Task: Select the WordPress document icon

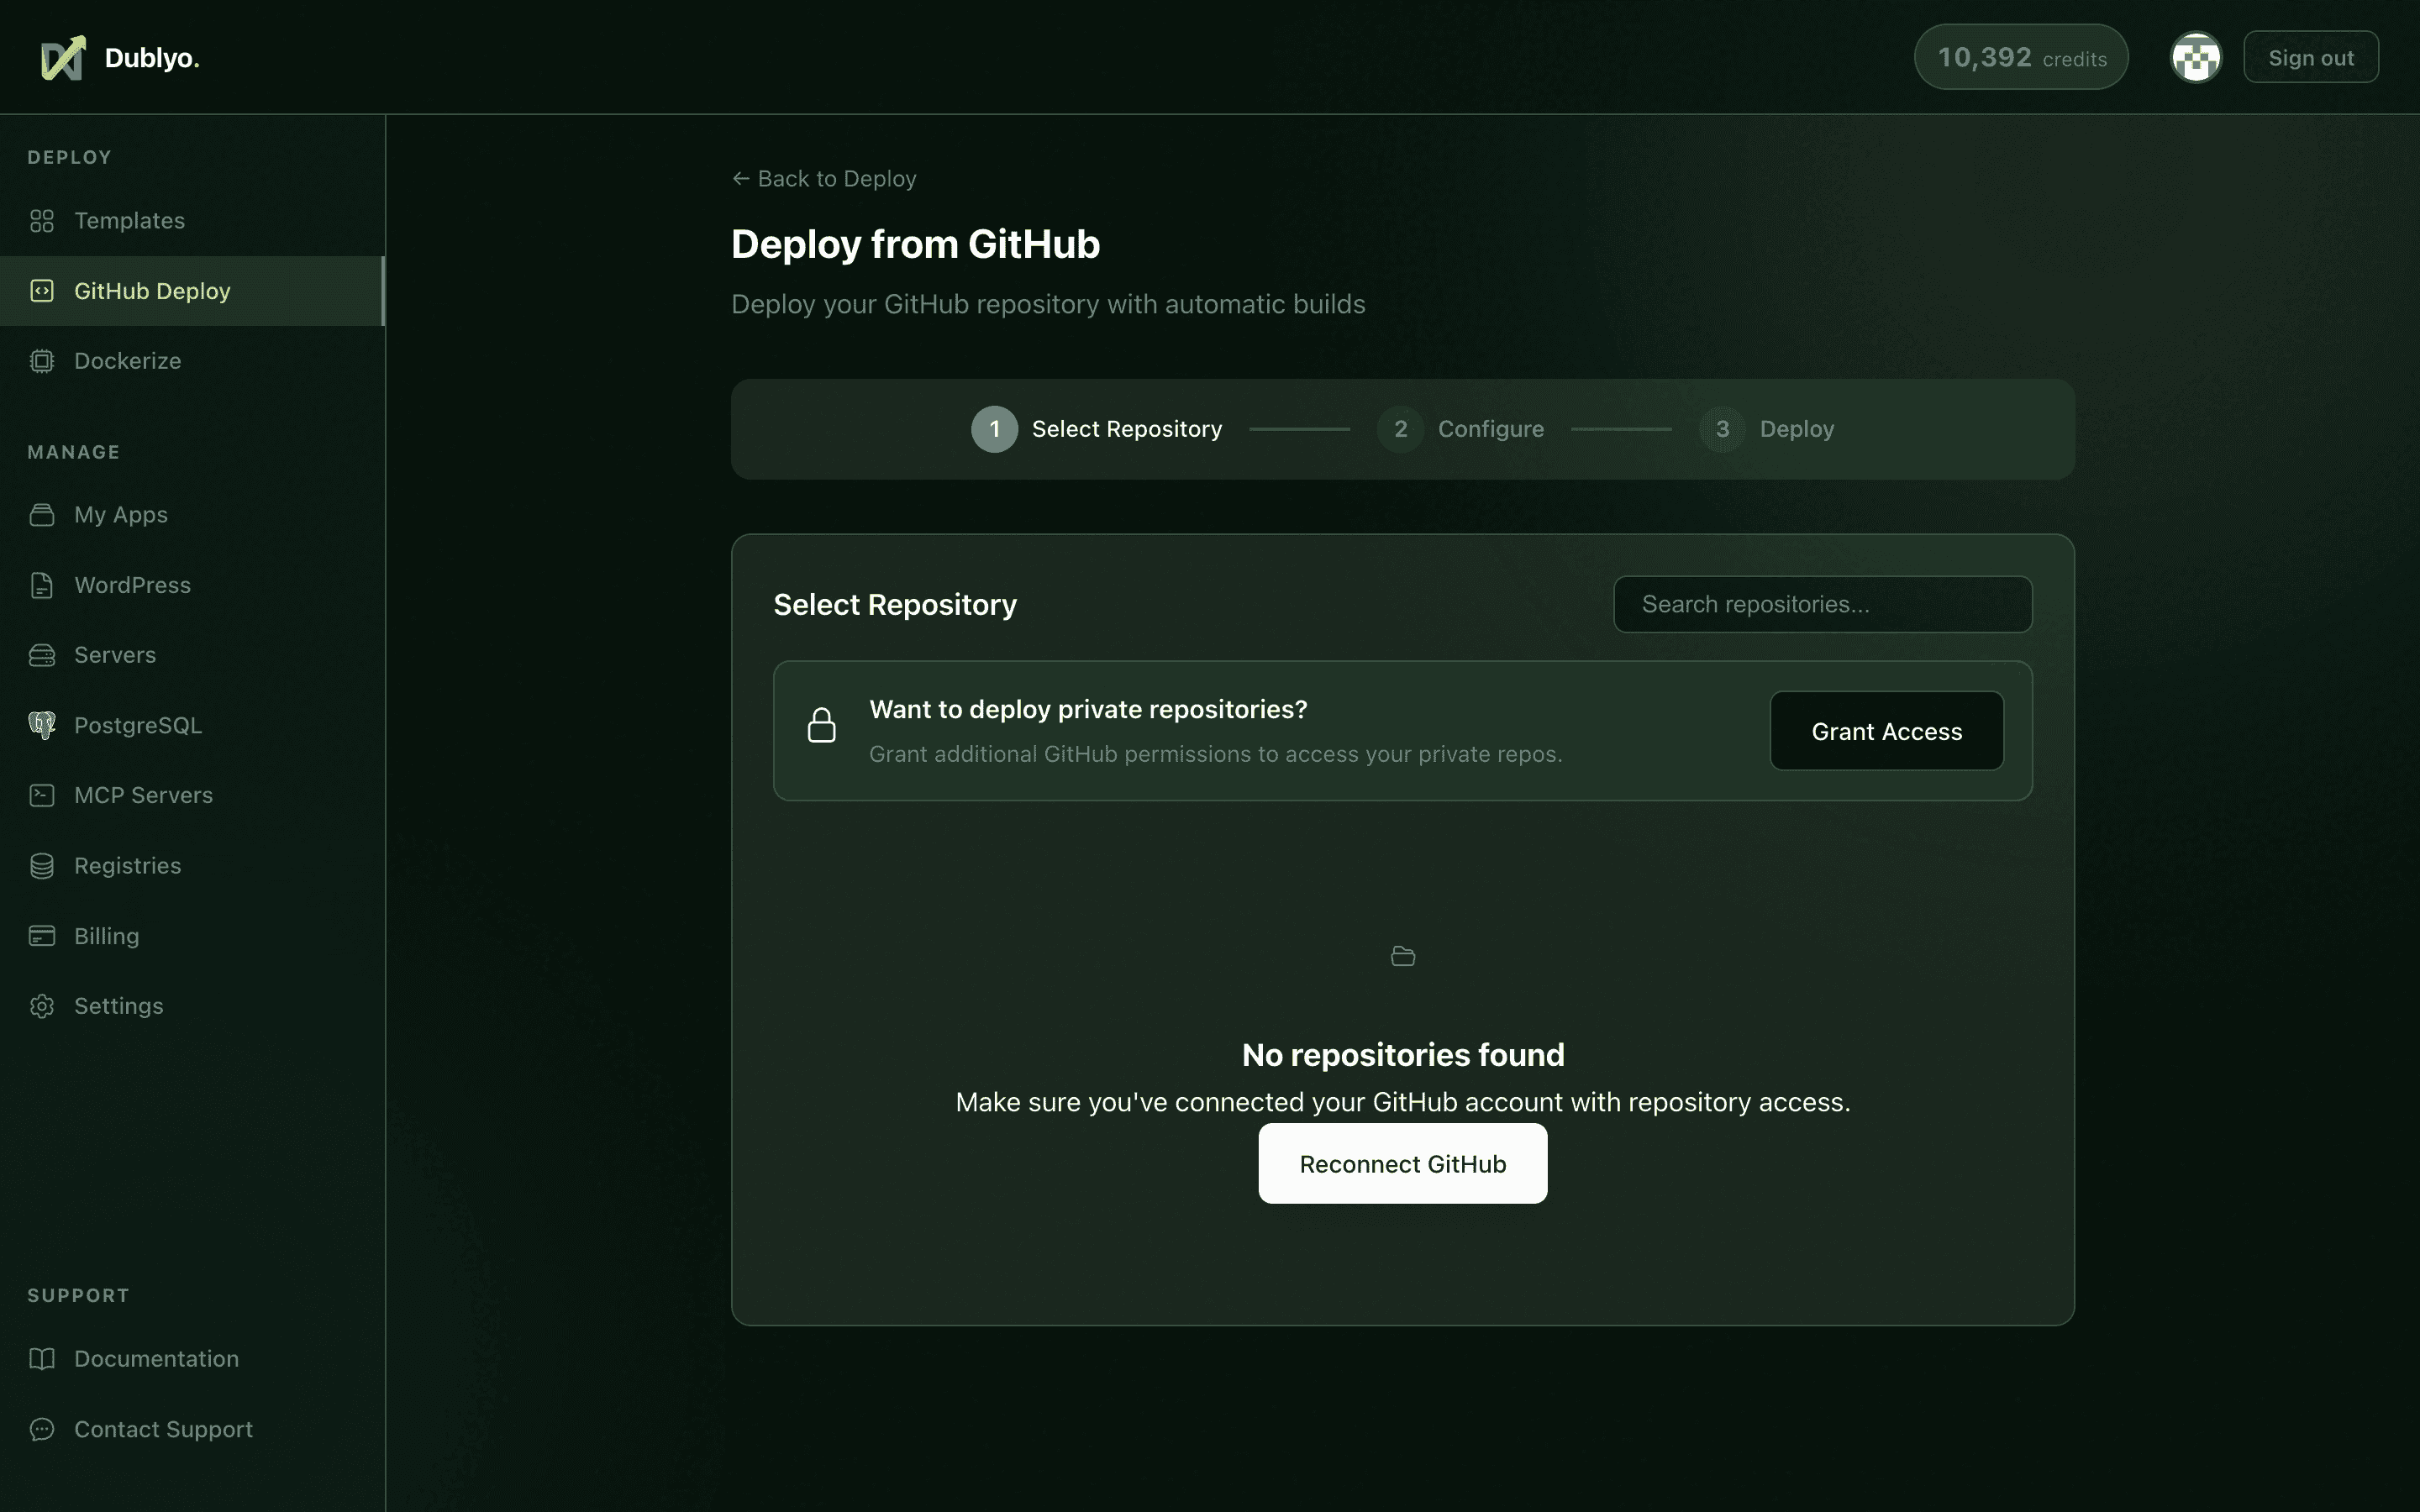Action: coord(42,585)
